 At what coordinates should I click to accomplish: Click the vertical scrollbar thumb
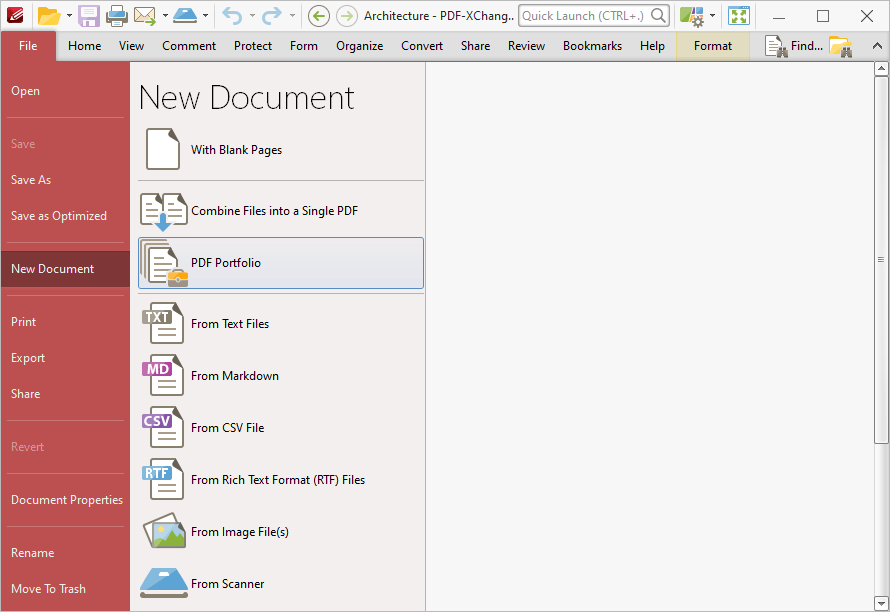click(881, 260)
